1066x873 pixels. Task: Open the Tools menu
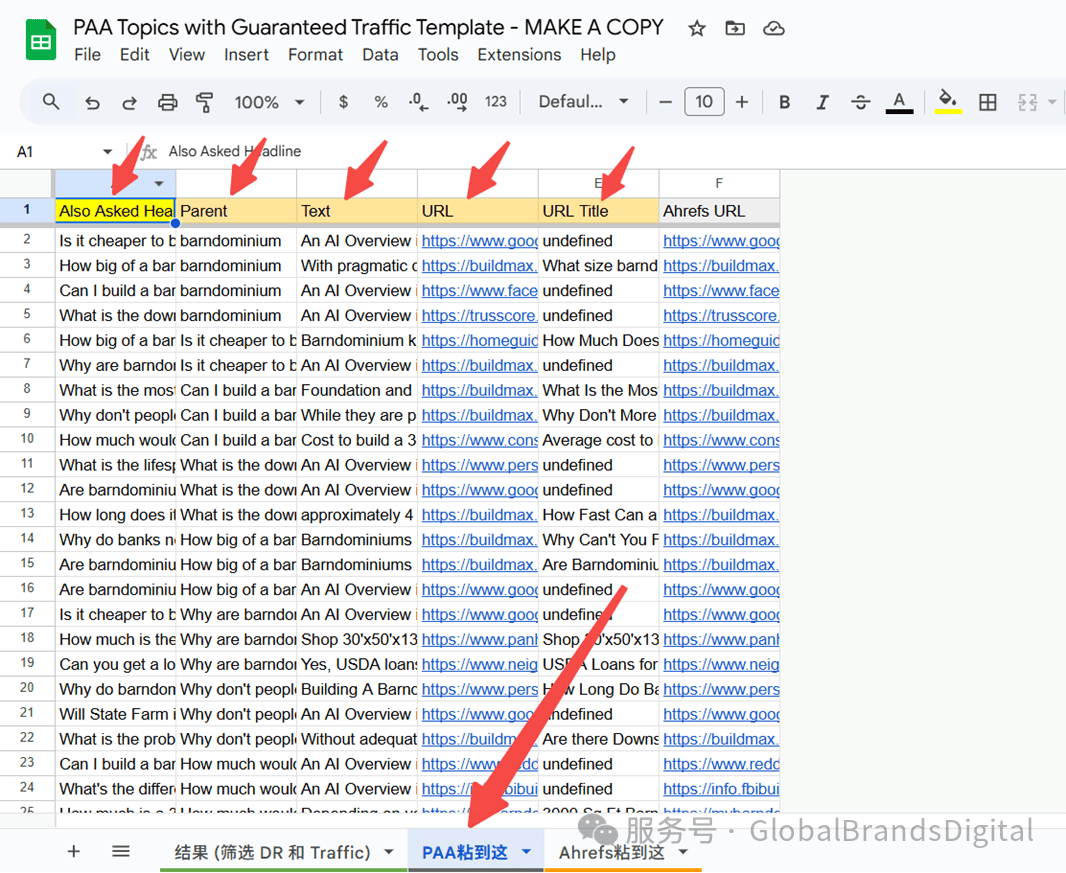tap(438, 54)
